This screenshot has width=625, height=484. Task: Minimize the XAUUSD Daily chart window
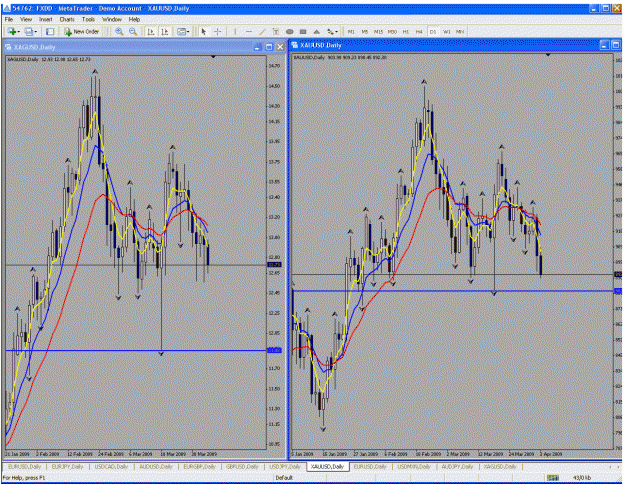pyautogui.click(x=605, y=45)
